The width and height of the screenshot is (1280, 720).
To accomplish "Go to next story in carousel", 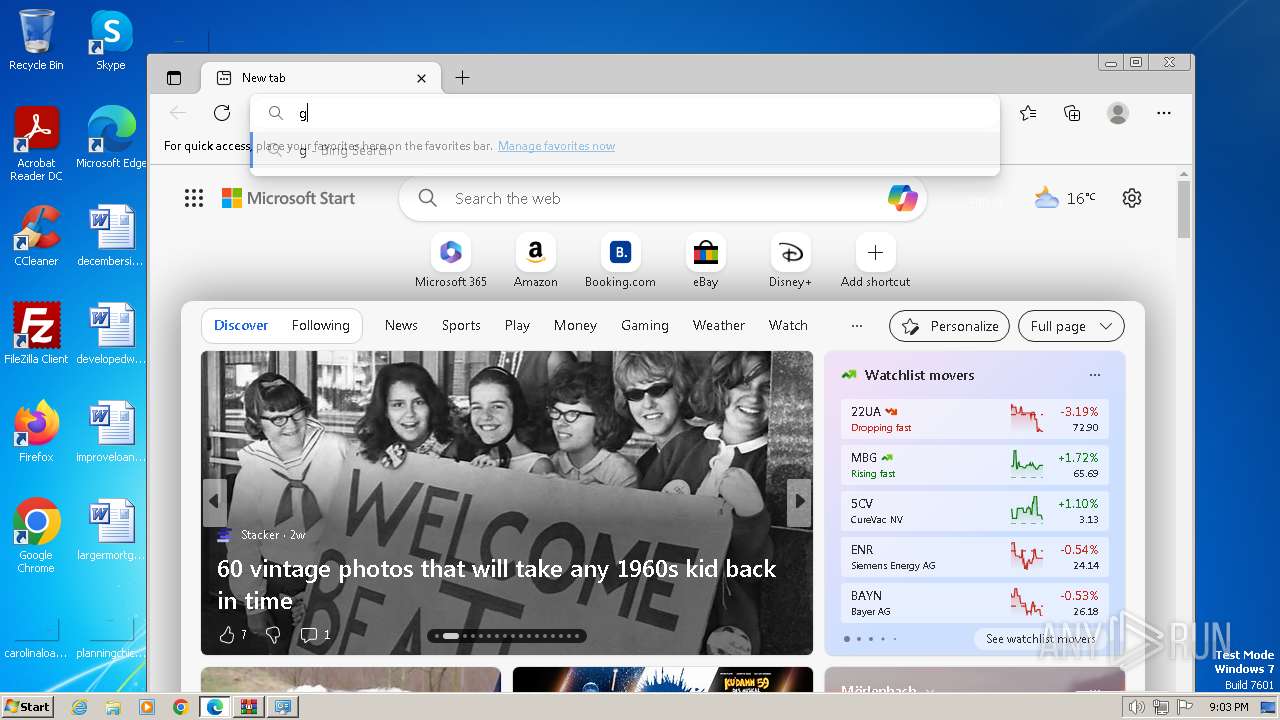I will point(799,502).
